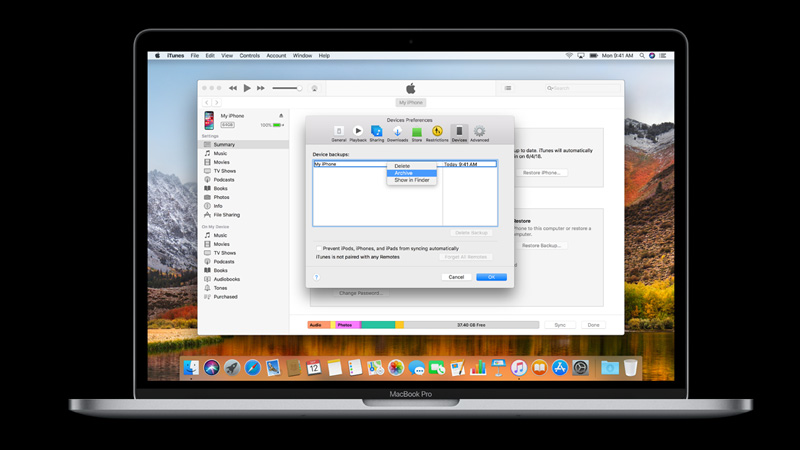Screen dimensions: 800x450
Task: Click the Cancel button
Action: pyautogui.click(x=456, y=277)
